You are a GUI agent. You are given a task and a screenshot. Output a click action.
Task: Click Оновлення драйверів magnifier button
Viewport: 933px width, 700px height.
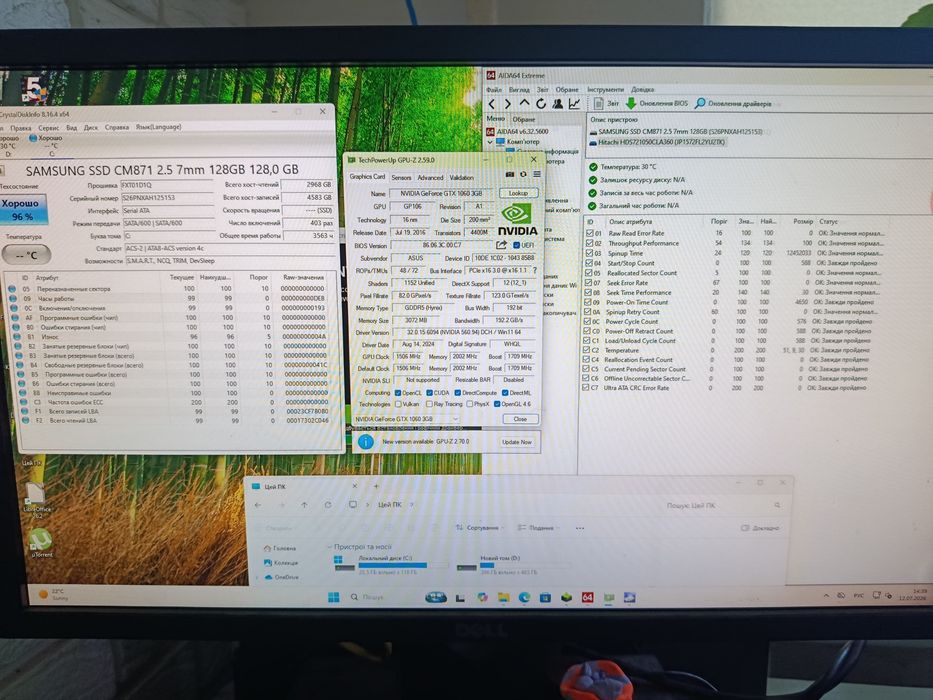(733, 104)
